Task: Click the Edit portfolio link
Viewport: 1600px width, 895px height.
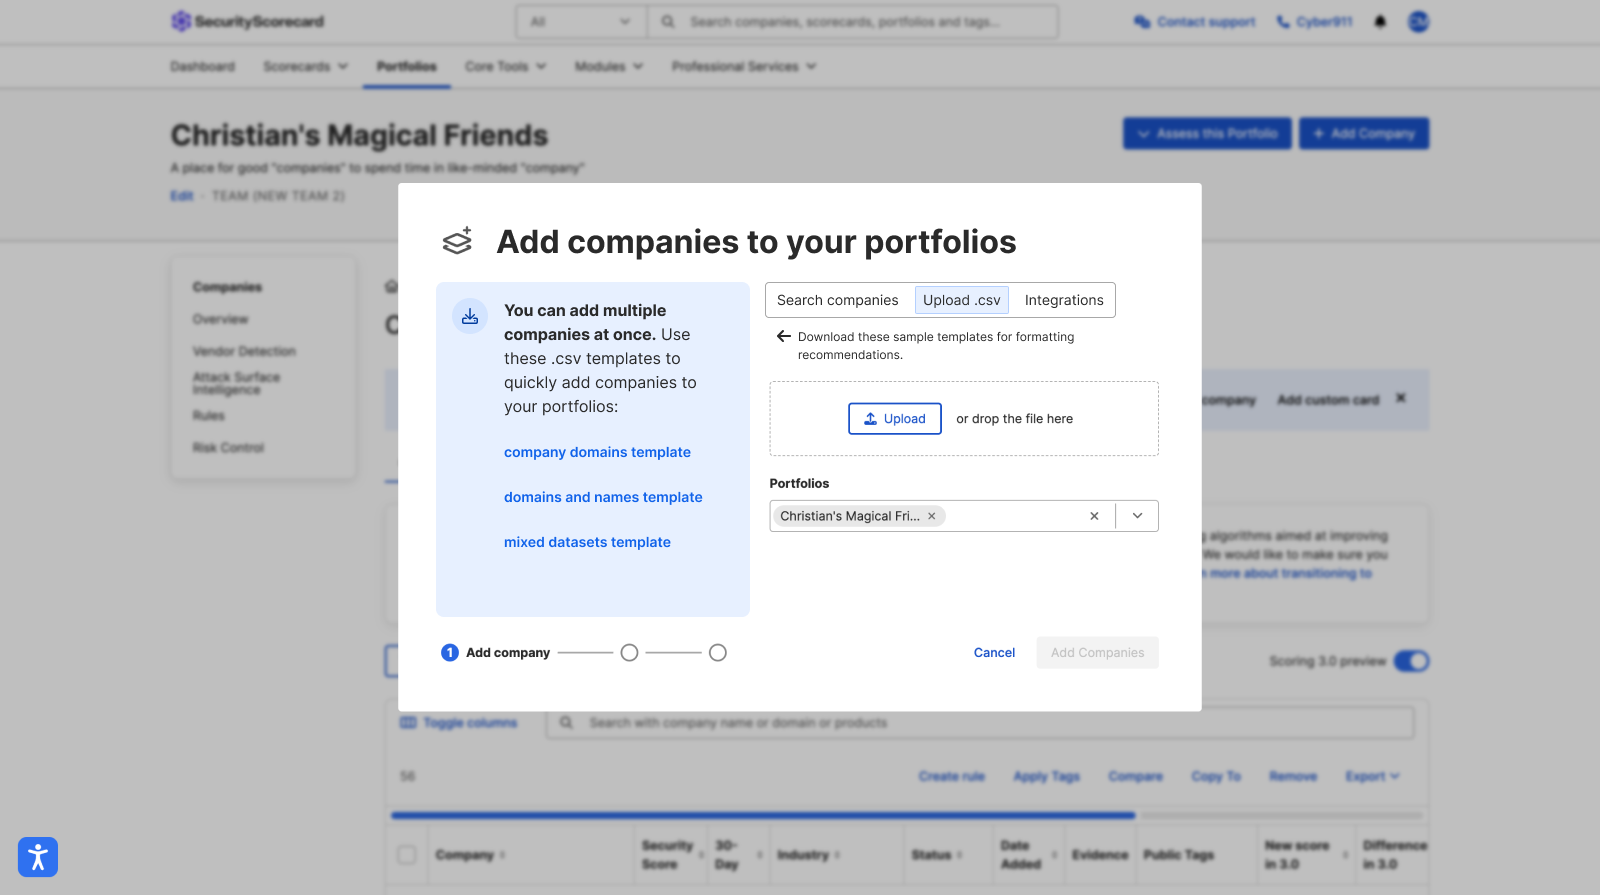Action: point(181,196)
